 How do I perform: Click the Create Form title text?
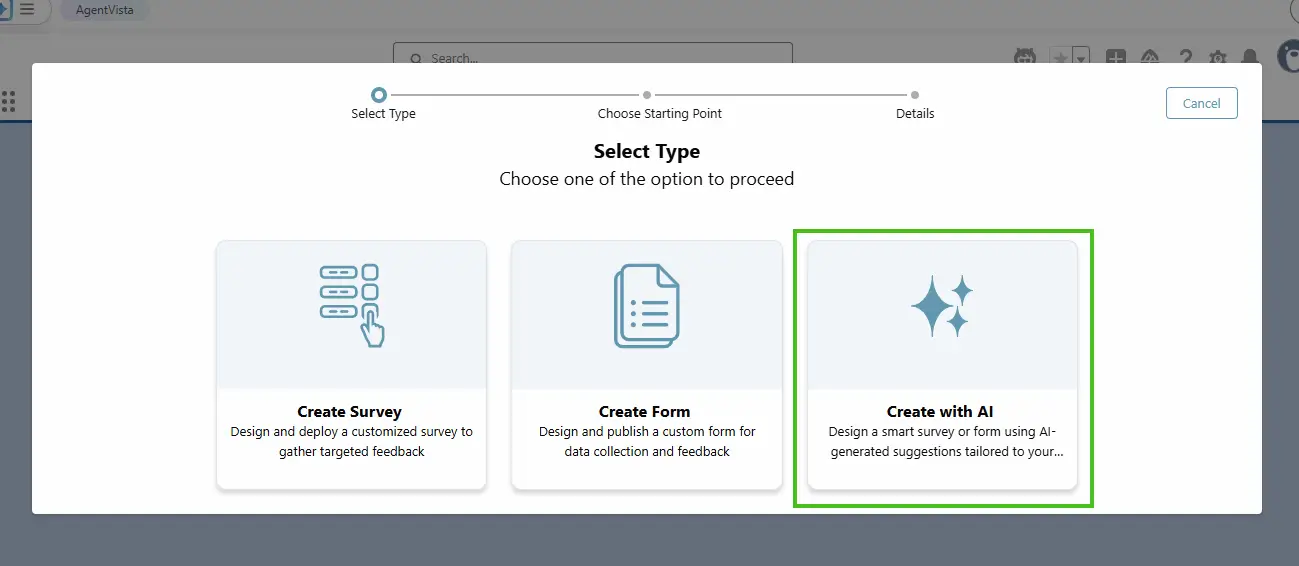pos(644,411)
